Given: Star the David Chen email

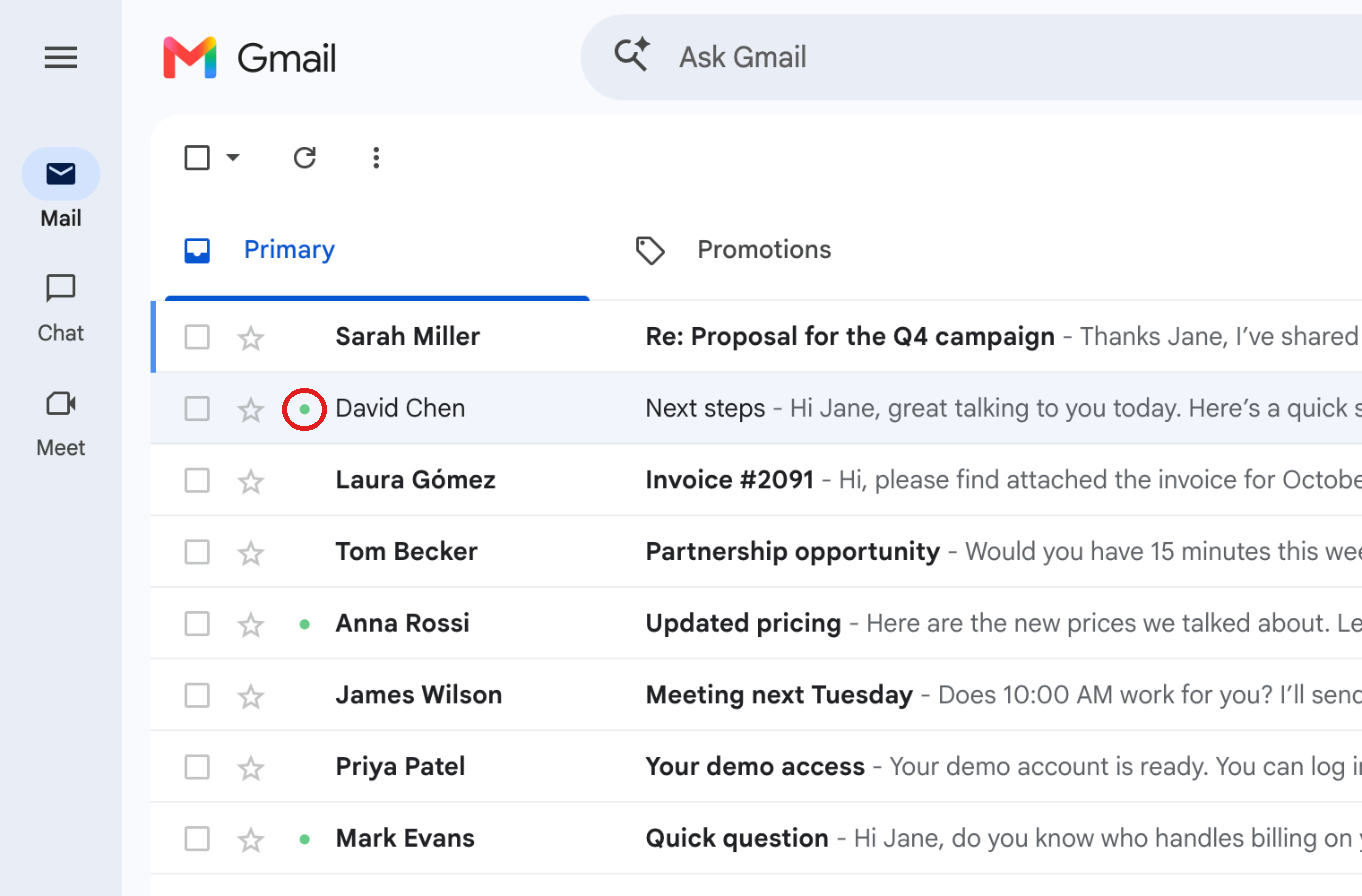Looking at the screenshot, I should (x=250, y=409).
